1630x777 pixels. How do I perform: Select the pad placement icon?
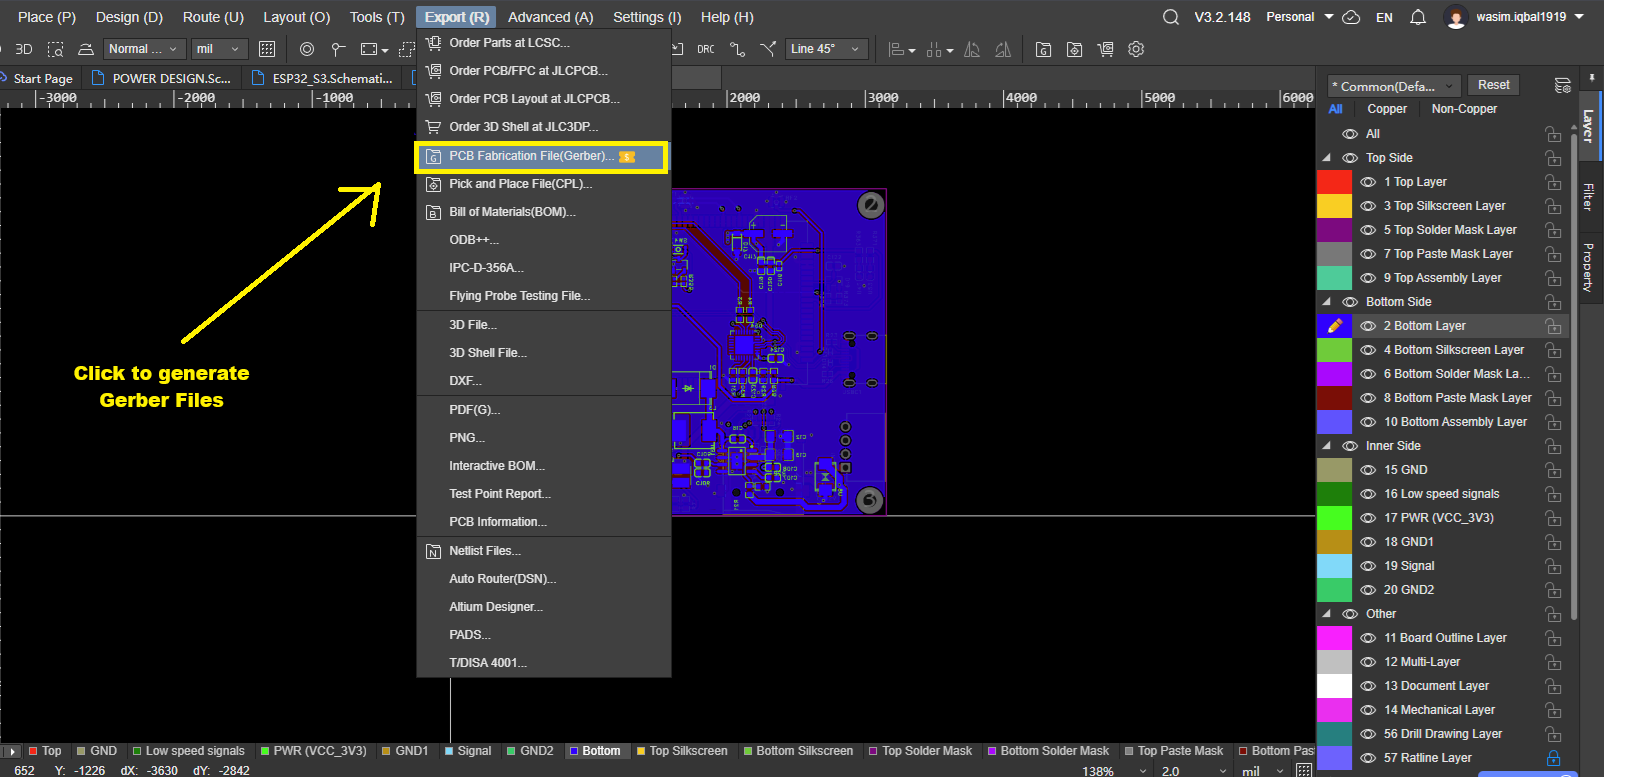[x=339, y=49]
